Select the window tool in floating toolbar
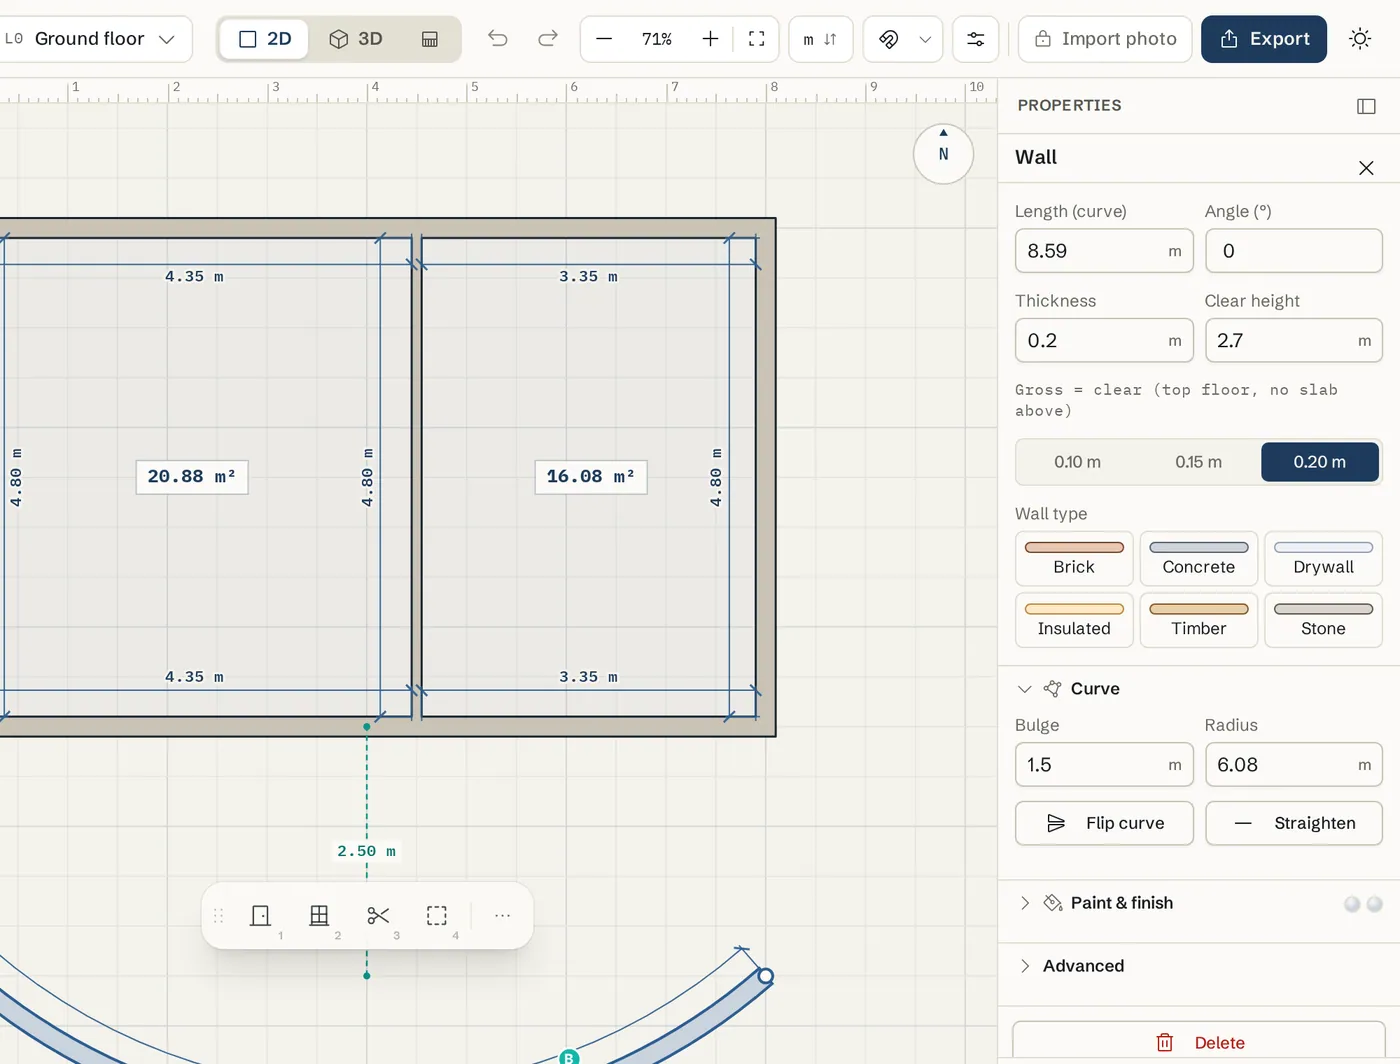This screenshot has height=1064, width=1400. point(319,915)
